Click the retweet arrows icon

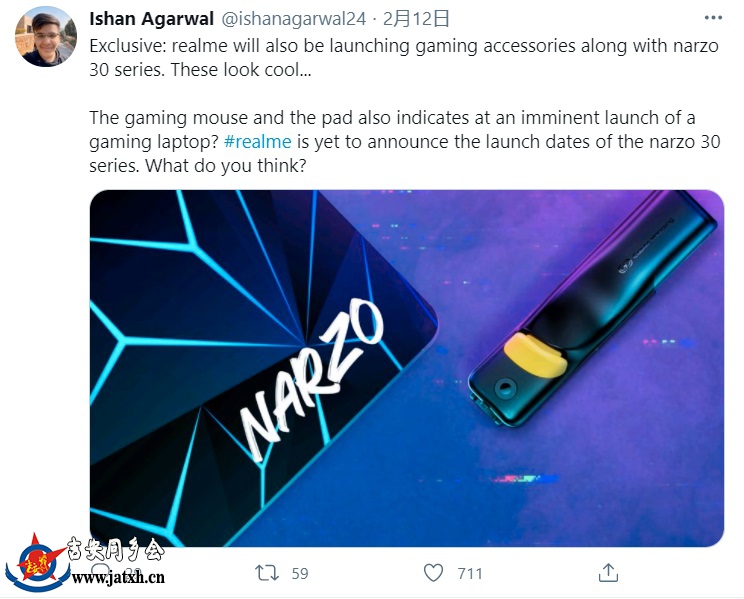coord(267,573)
